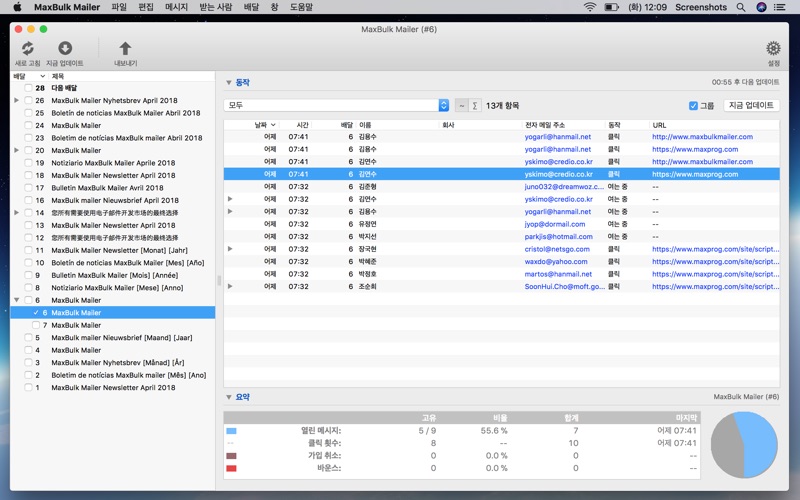Collapse the 요약 section triangle
800x500 pixels.
pyautogui.click(x=229, y=397)
